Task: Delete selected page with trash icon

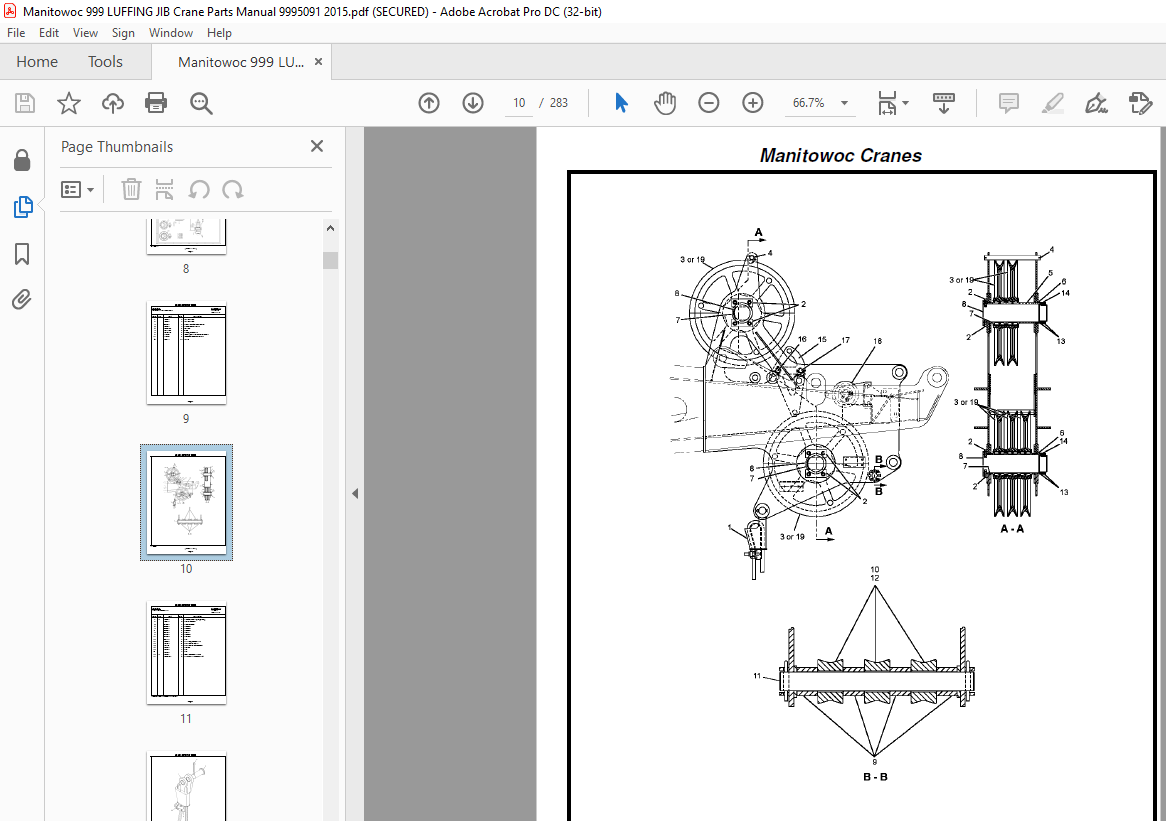Action: pyautogui.click(x=131, y=190)
